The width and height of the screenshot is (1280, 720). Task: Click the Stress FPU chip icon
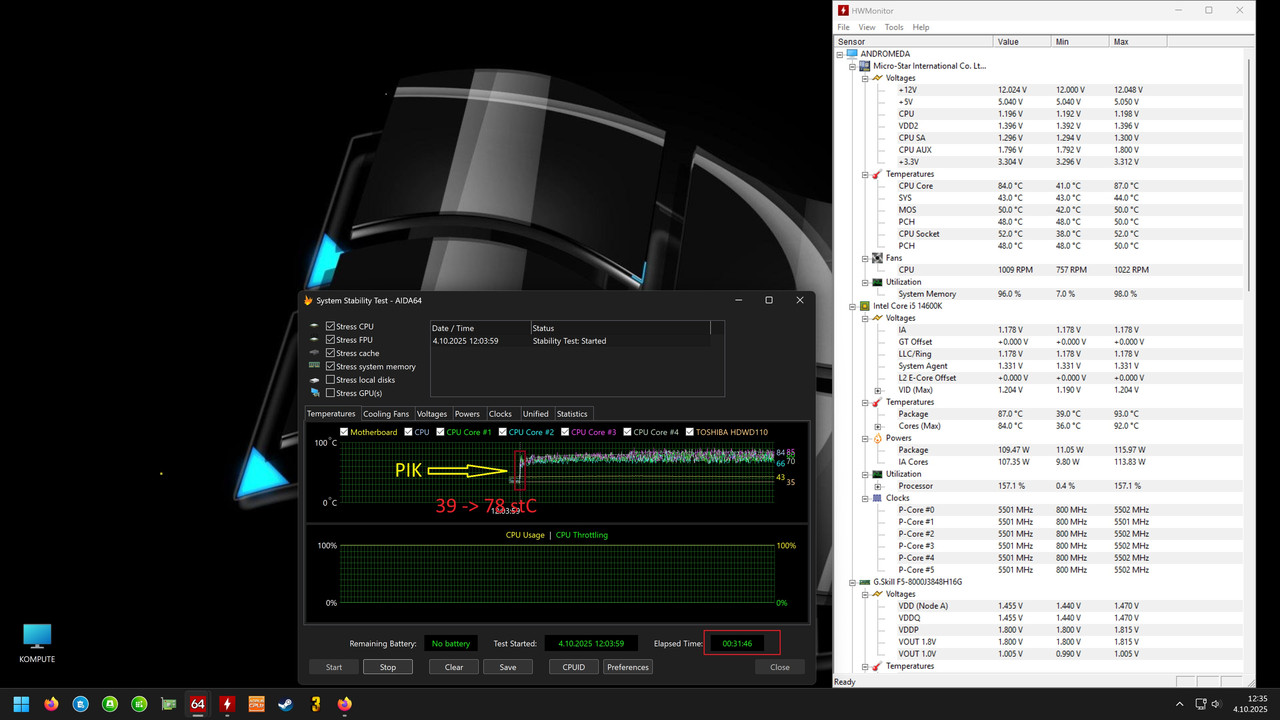[x=315, y=340]
